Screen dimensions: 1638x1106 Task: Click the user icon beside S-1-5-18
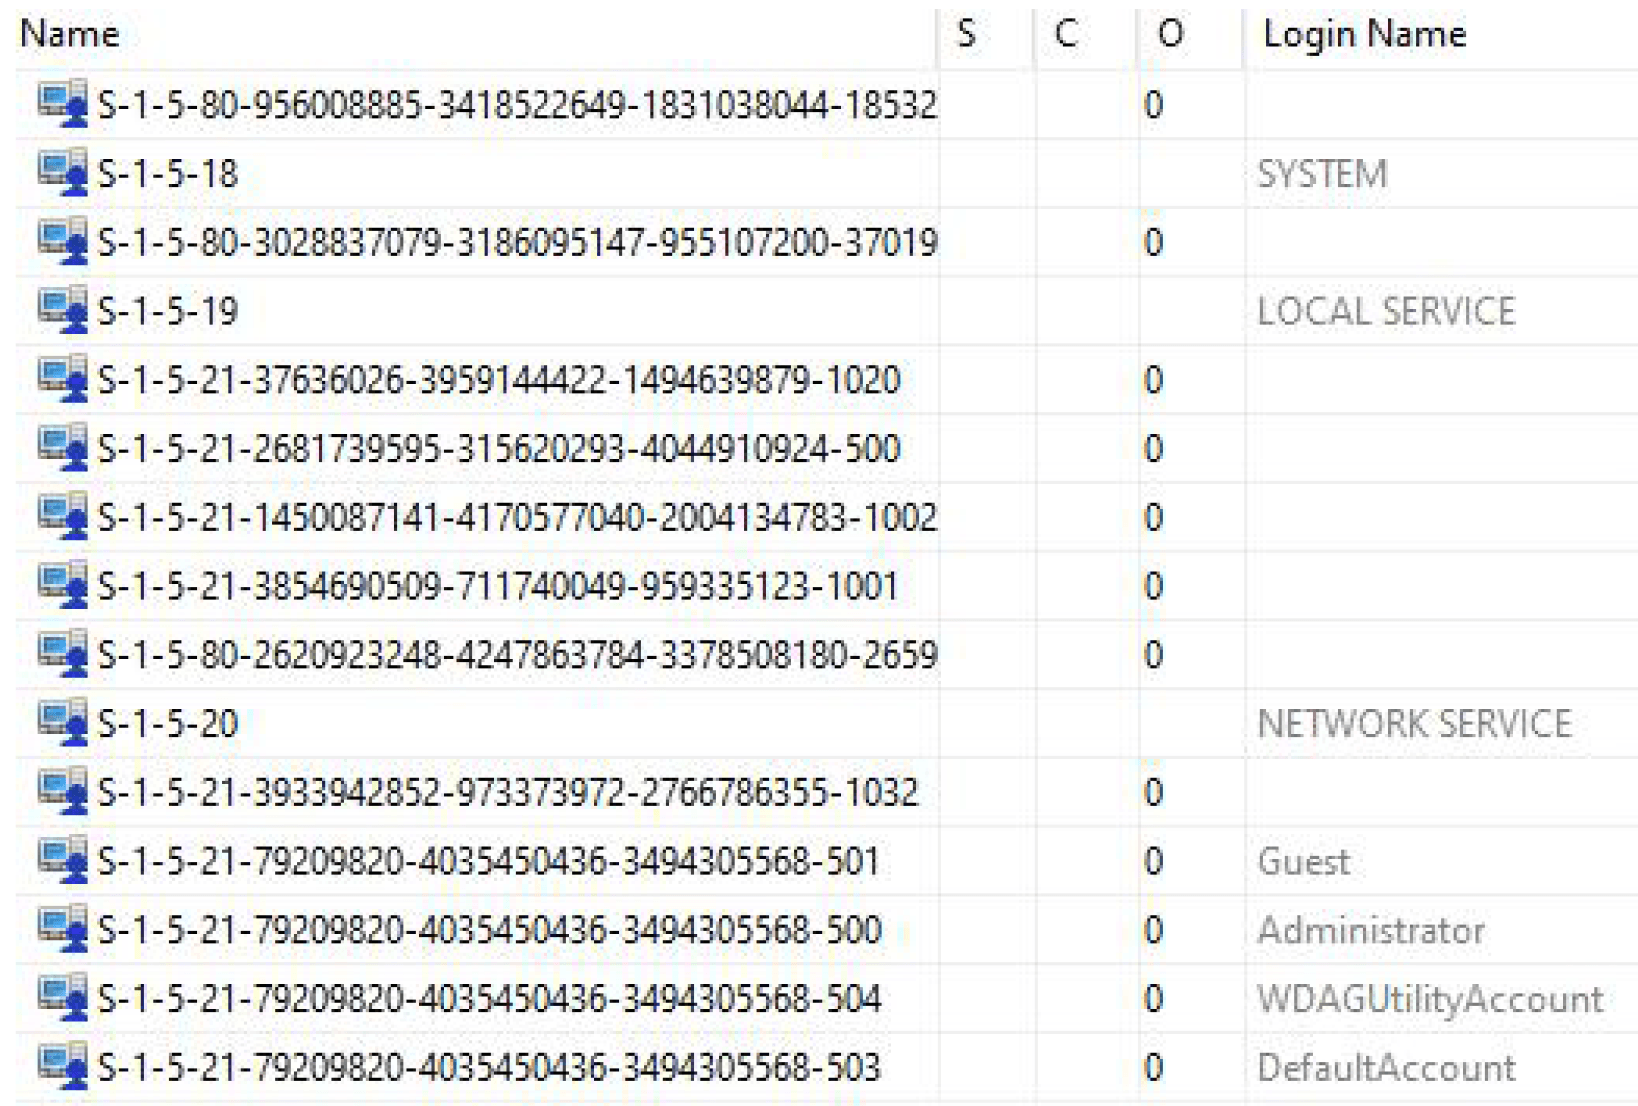(x=63, y=173)
